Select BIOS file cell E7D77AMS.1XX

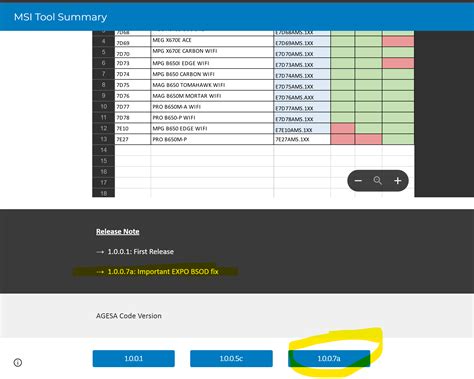pyautogui.click(x=302, y=107)
